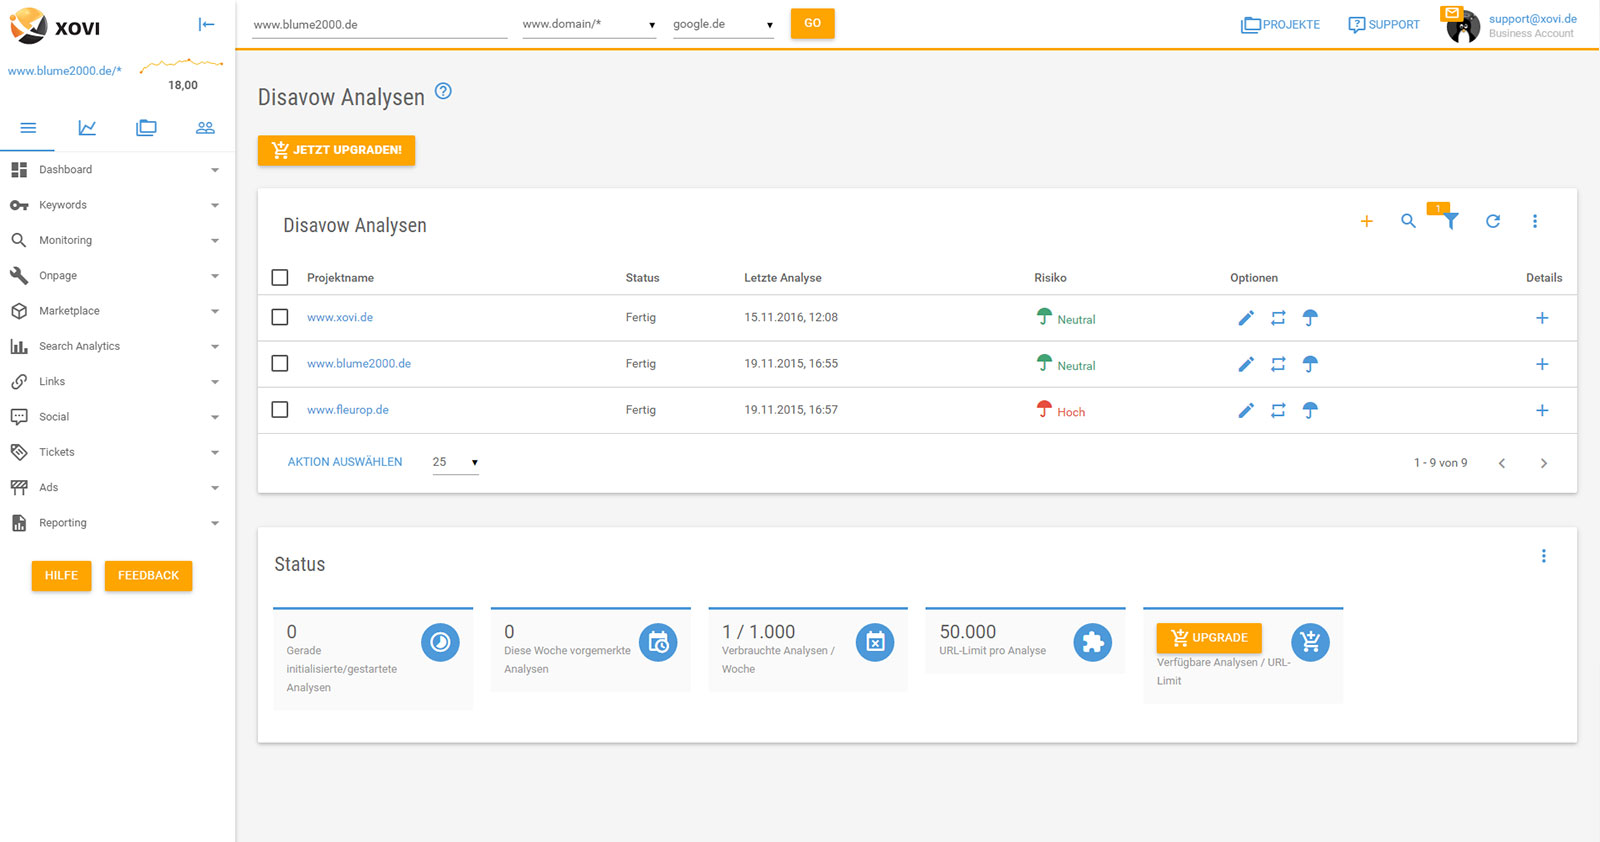
Task: Click the GO button
Action: pyautogui.click(x=812, y=23)
